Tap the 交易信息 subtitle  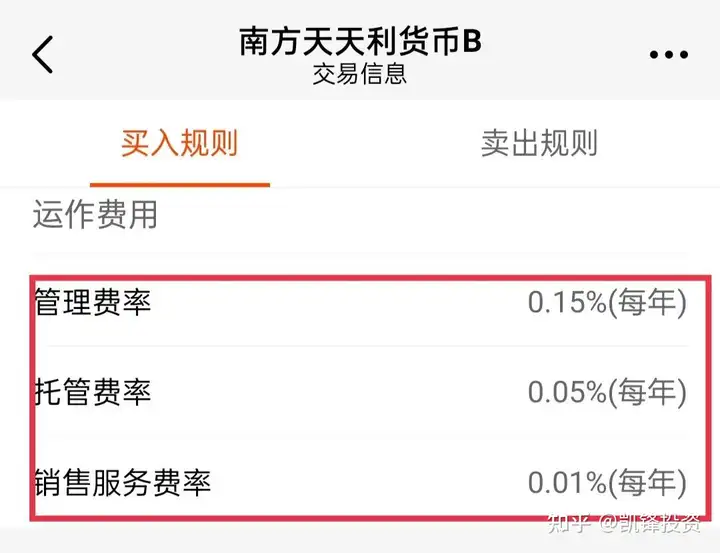click(360, 74)
